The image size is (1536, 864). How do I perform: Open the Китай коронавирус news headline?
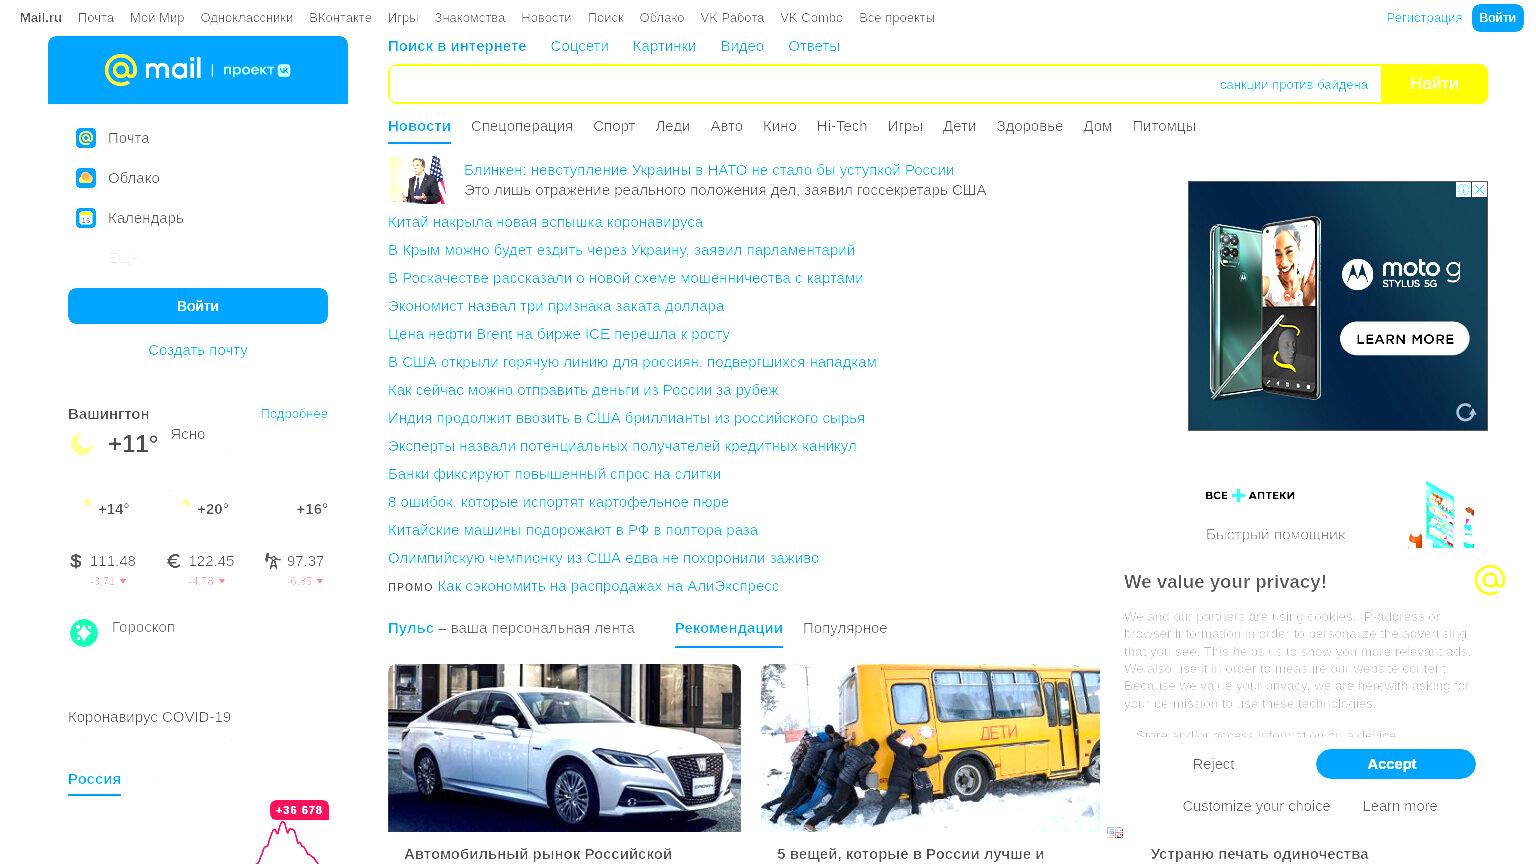click(x=545, y=222)
